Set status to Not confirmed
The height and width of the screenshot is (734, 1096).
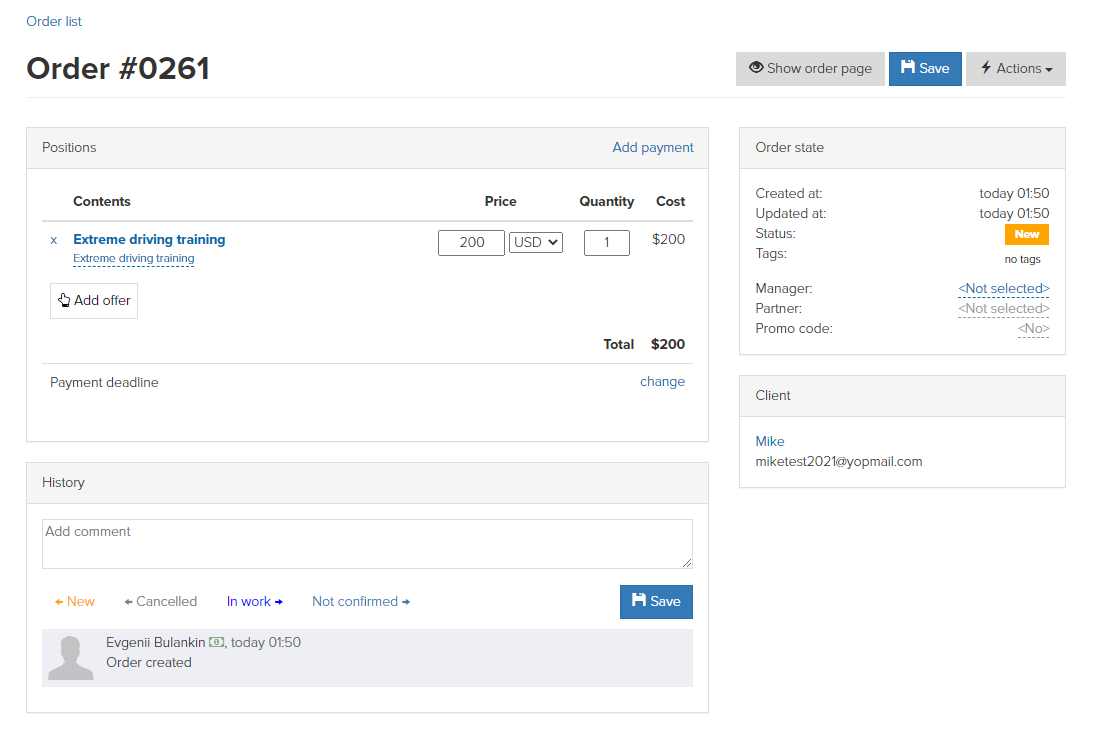point(361,602)
